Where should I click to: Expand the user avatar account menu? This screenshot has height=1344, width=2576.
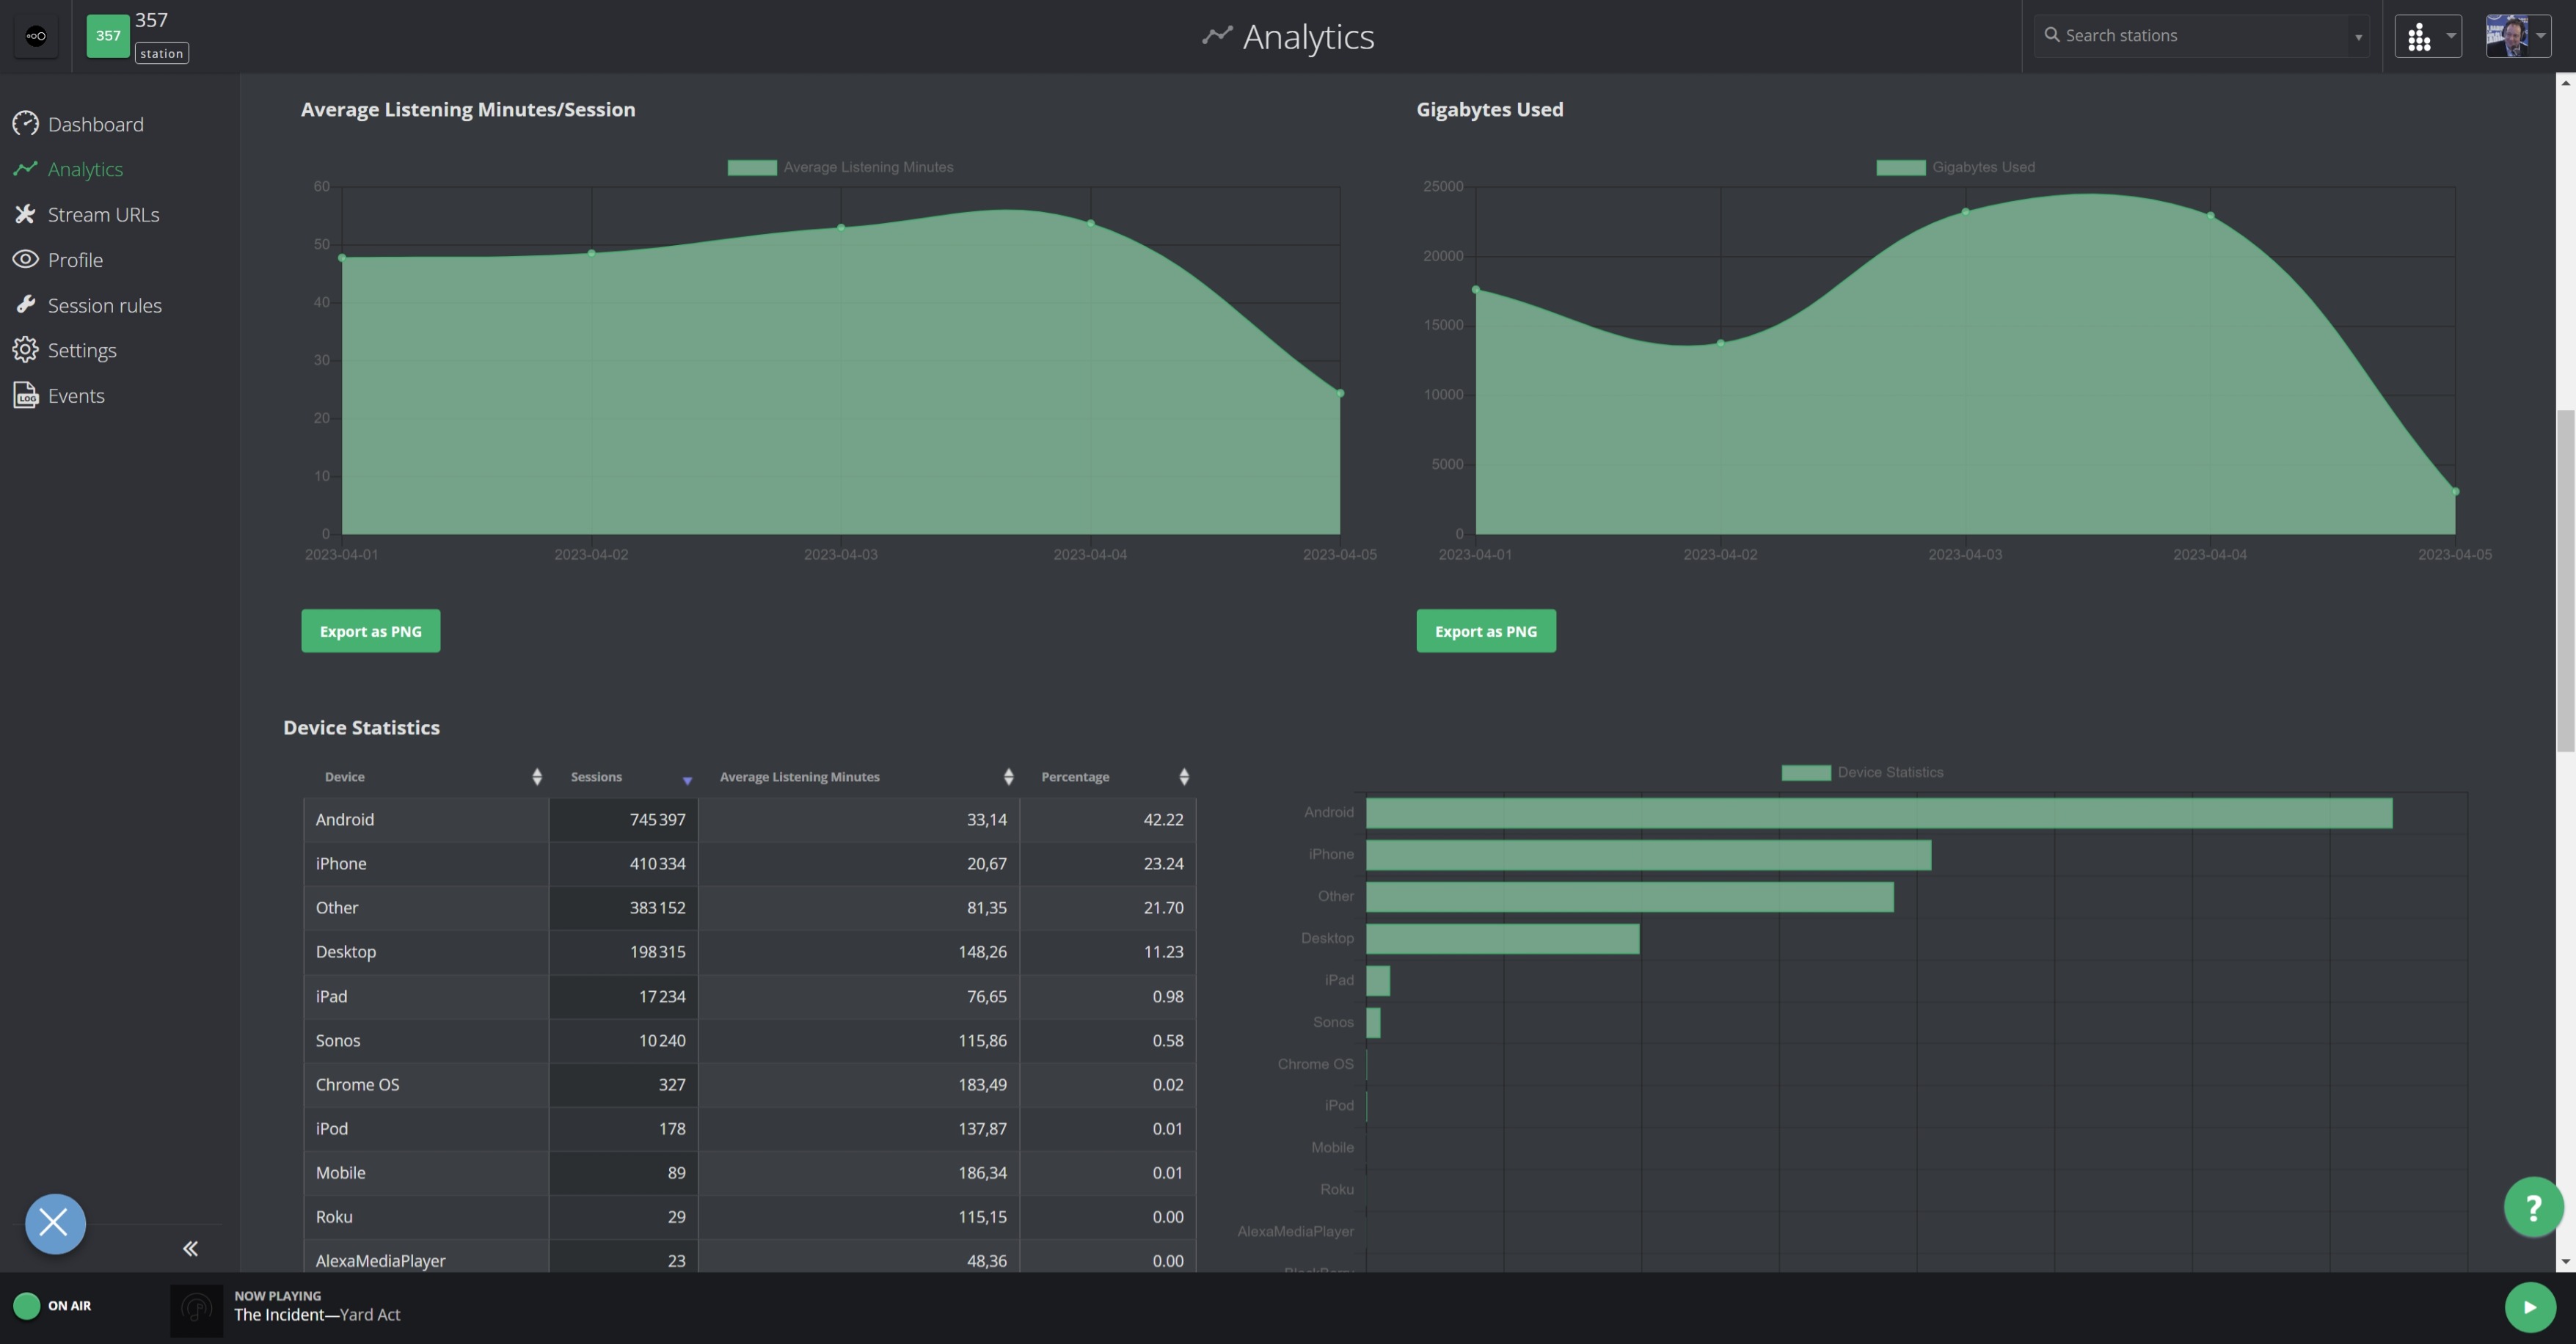2518,36
